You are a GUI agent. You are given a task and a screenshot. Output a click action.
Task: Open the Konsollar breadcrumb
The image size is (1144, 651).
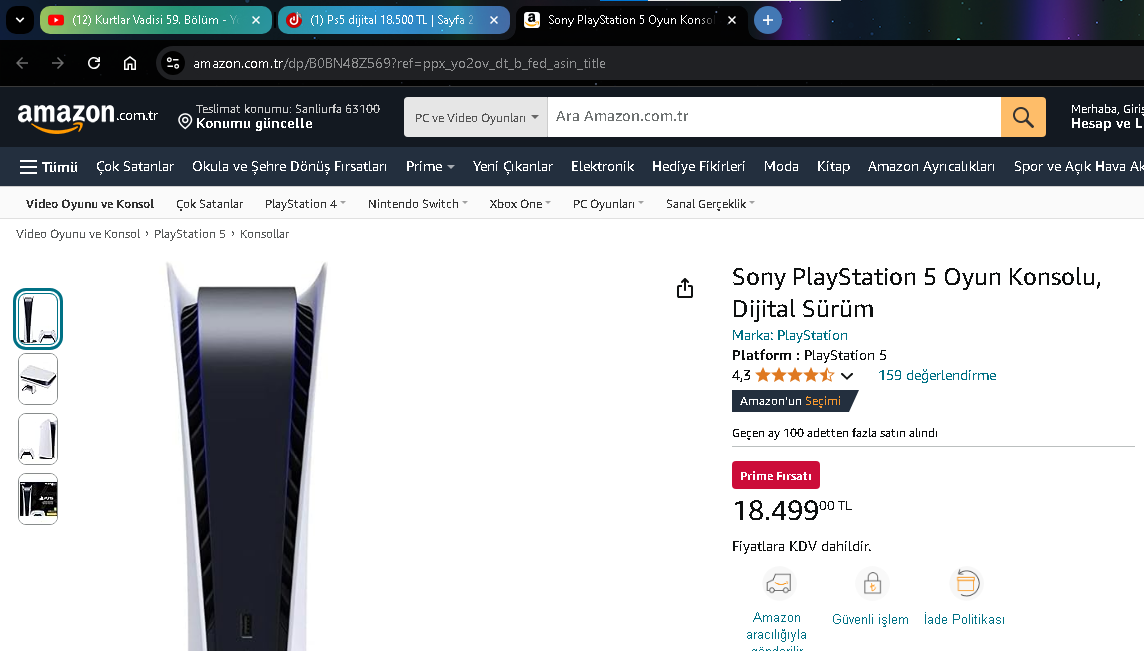pos(264,234)
